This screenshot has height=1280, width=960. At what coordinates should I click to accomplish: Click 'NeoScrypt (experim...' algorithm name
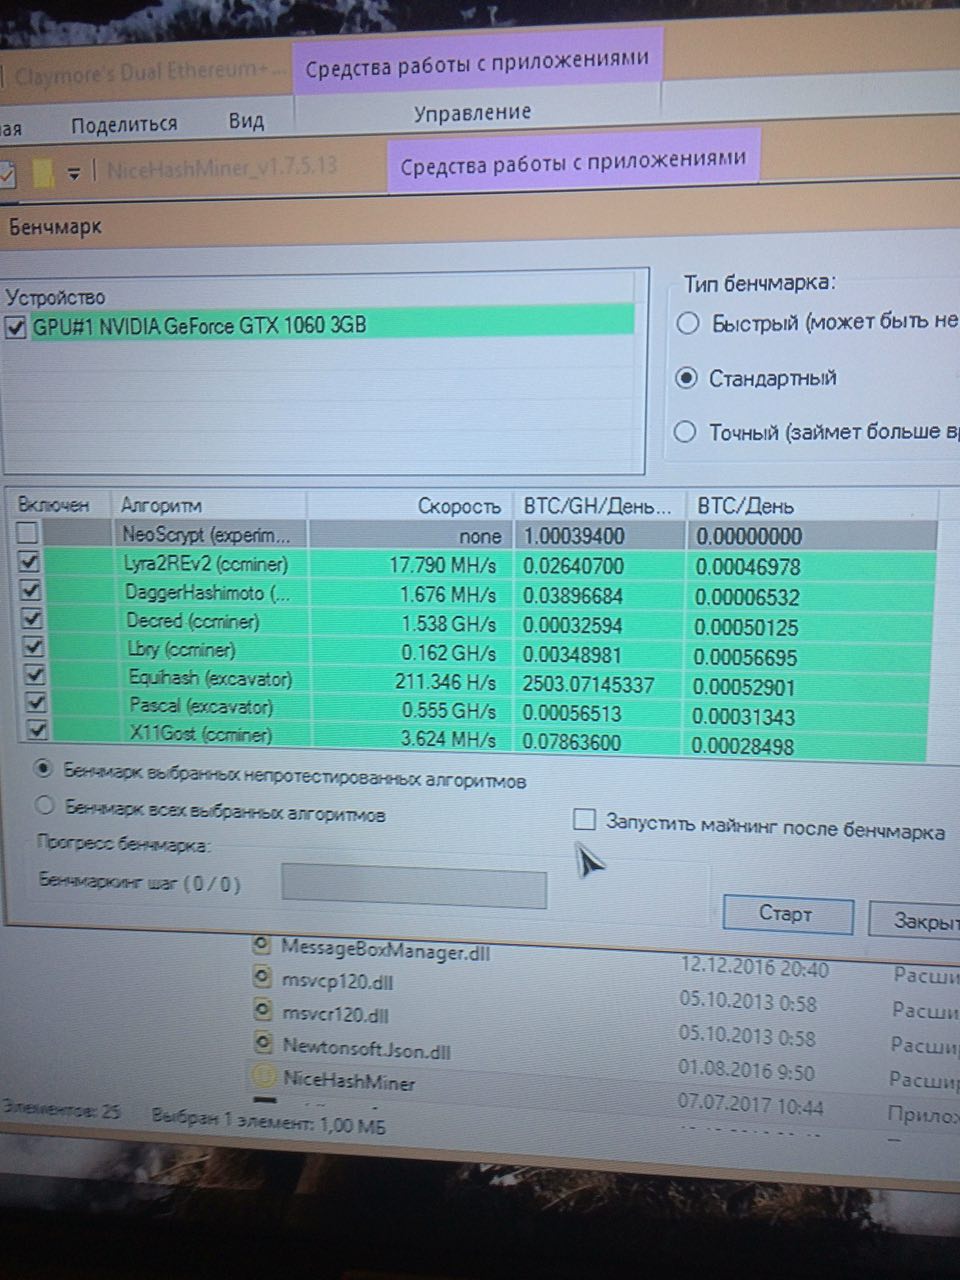pos(207,534)
